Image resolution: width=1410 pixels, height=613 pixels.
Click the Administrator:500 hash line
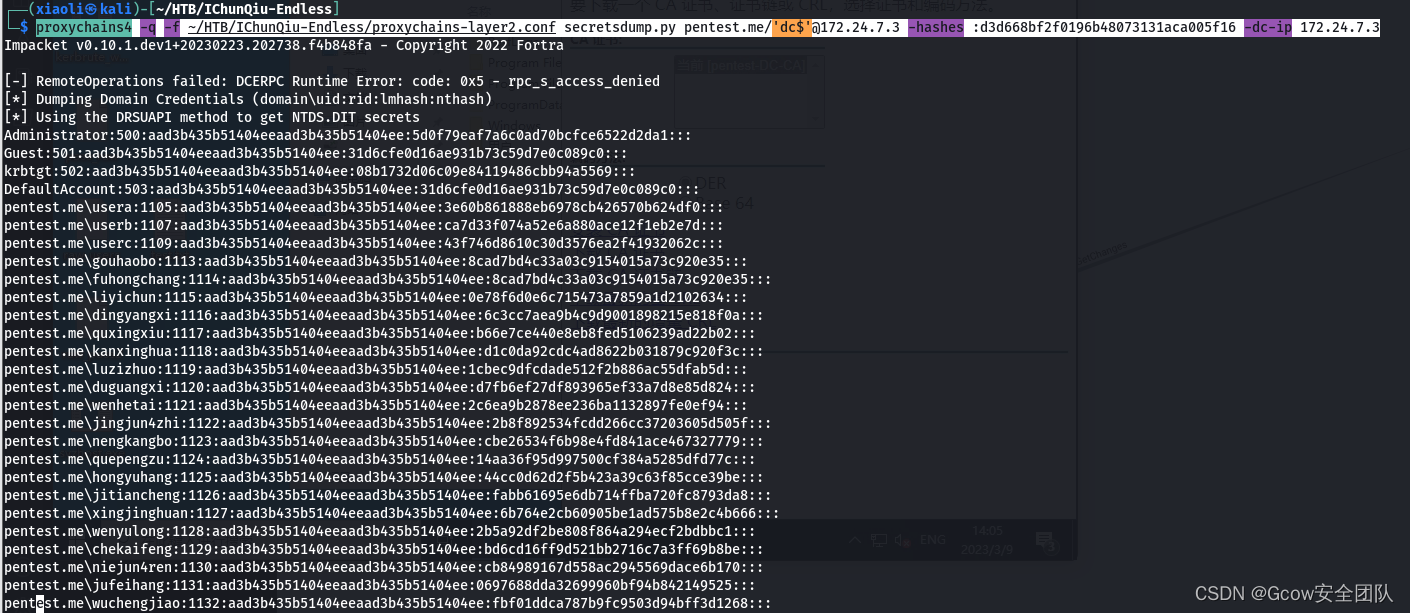[x=348, y=135]
